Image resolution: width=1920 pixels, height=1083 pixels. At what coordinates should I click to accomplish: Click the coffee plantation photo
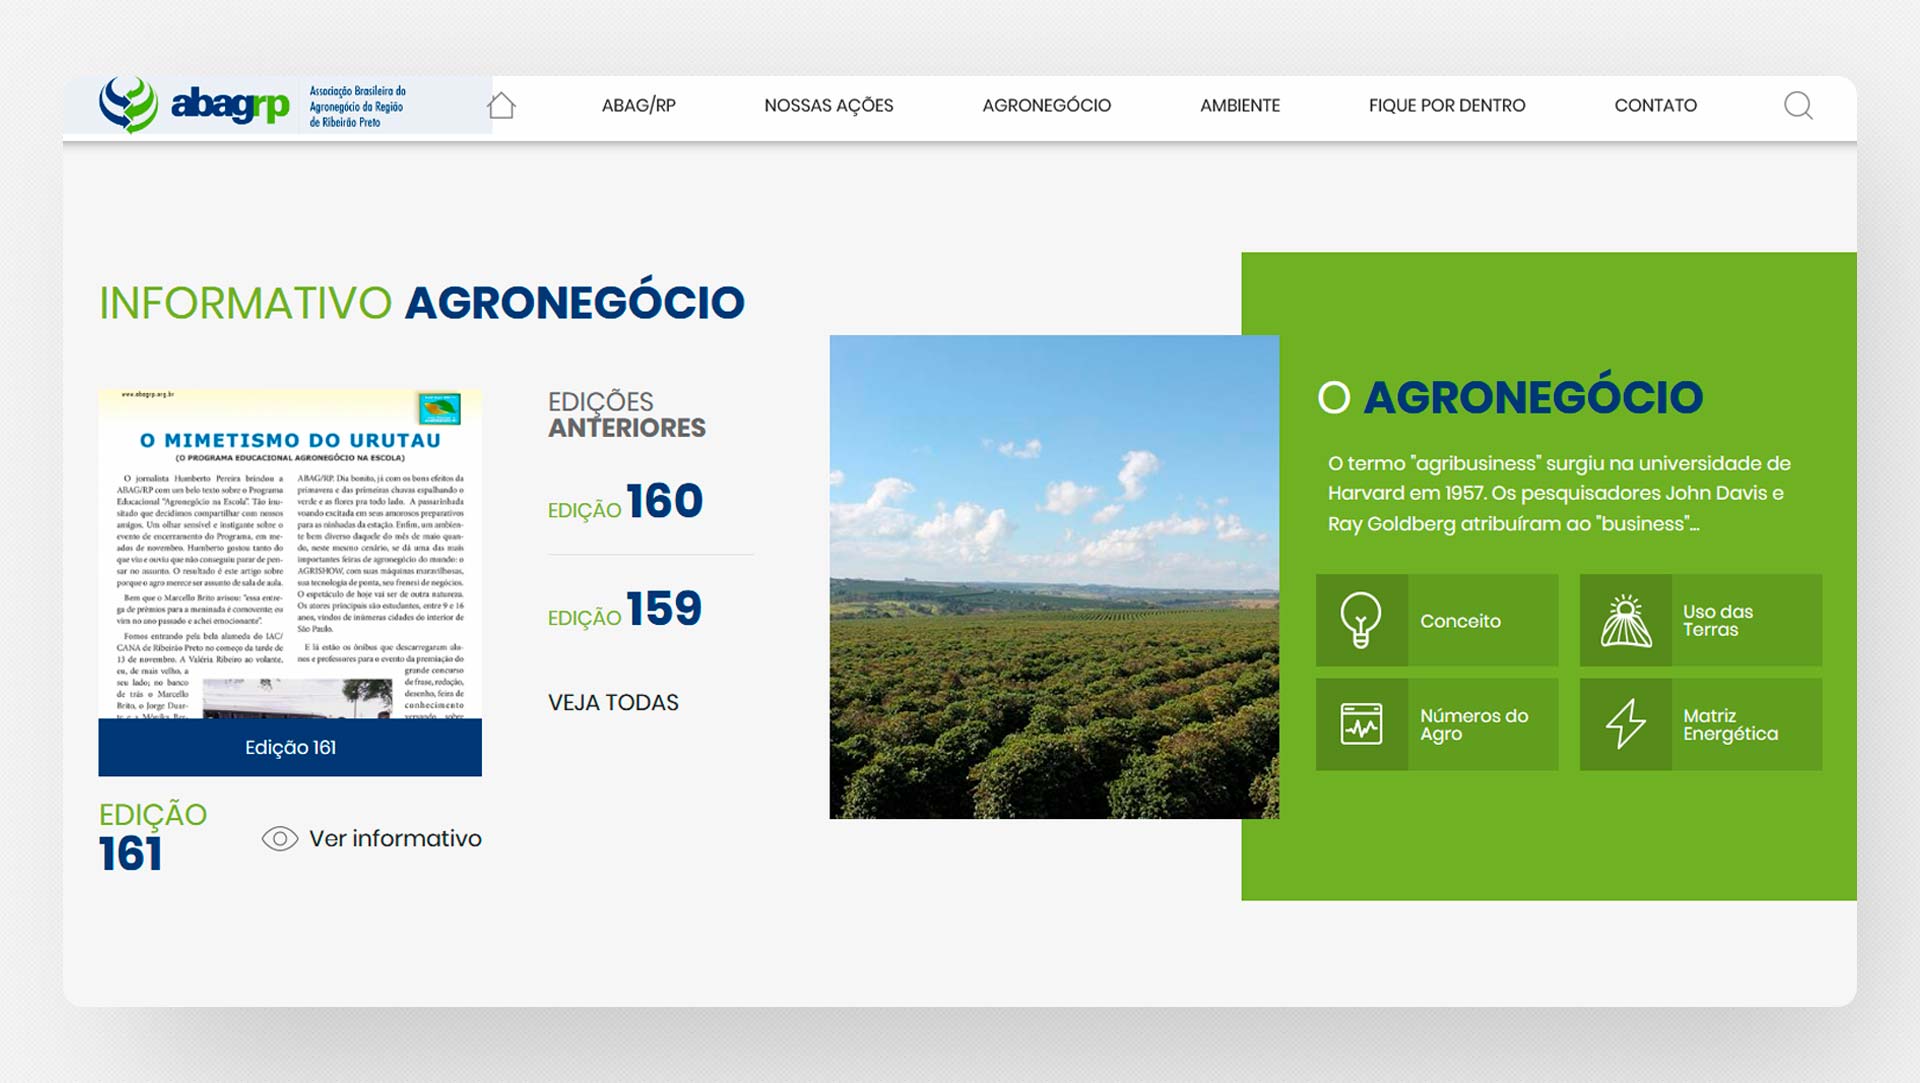point(1053,577)
